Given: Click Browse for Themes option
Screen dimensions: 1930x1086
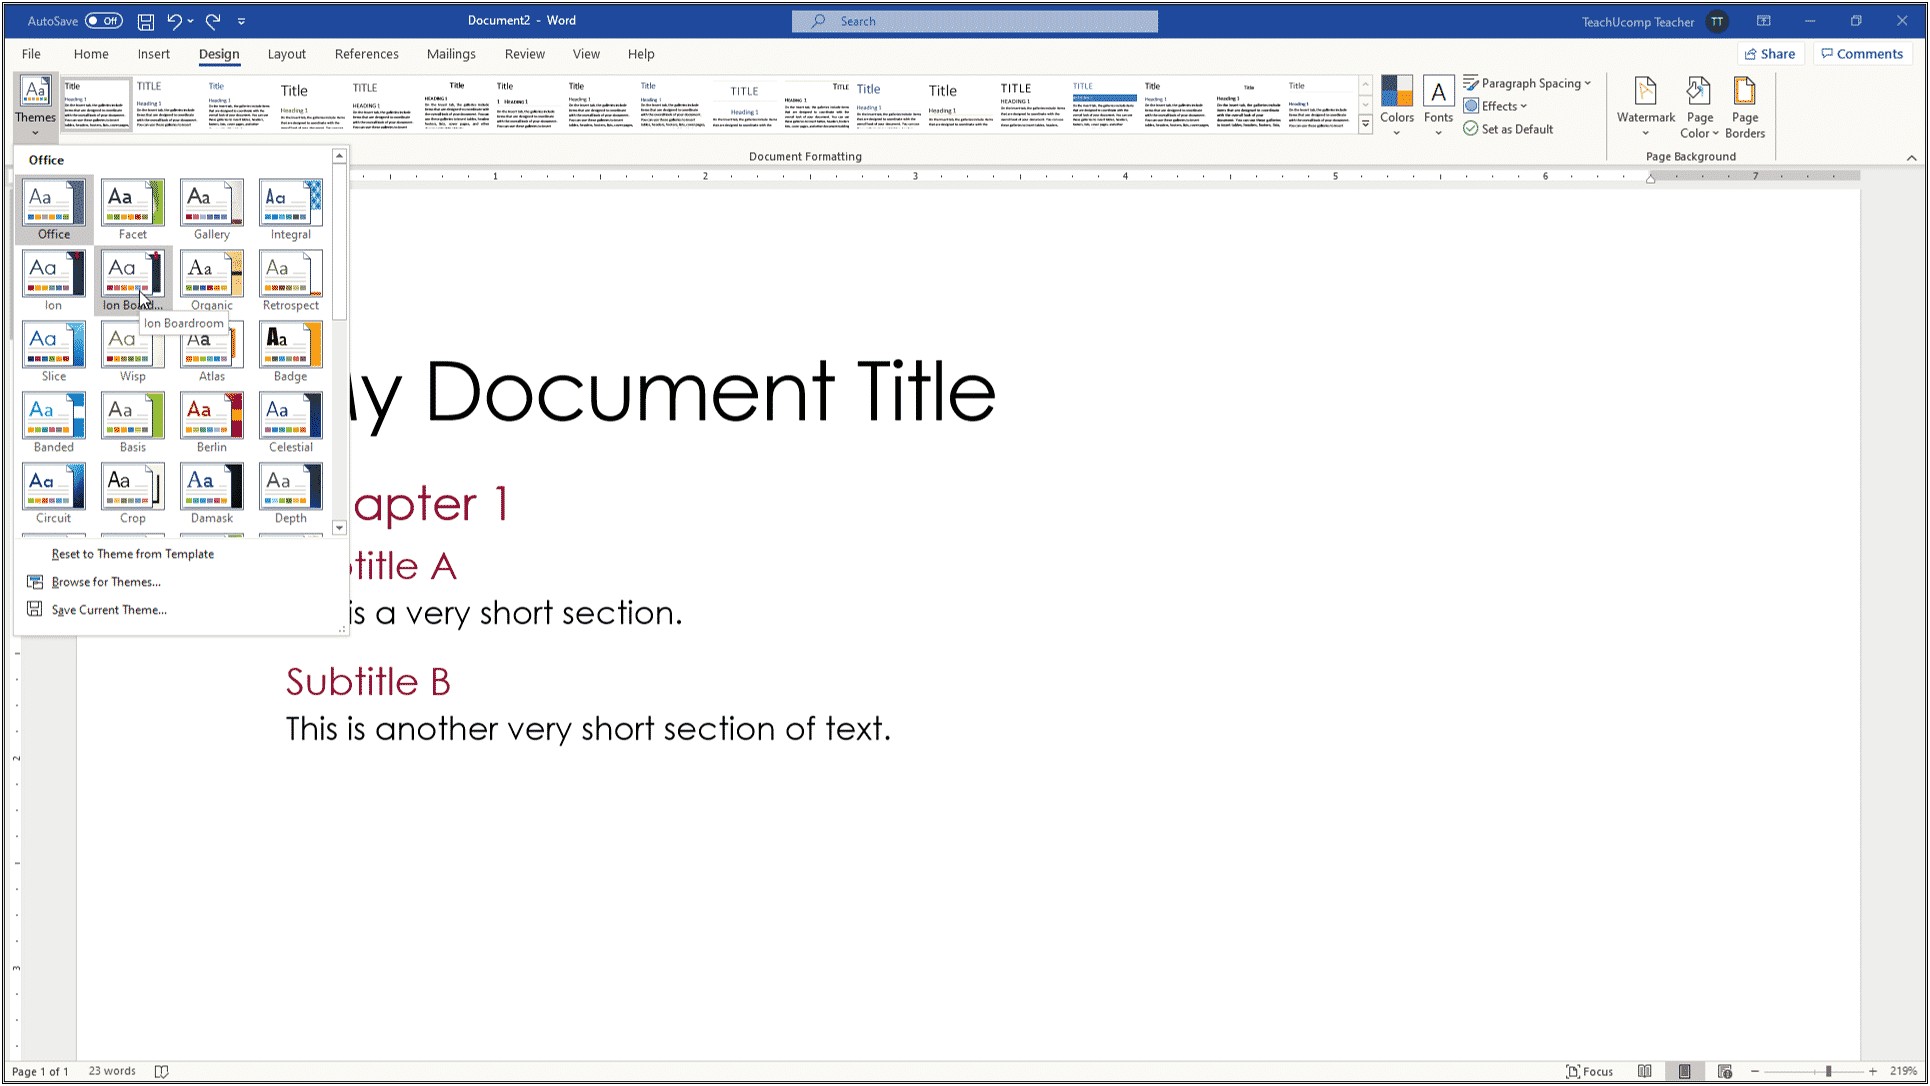Looking at the screenshot, I should point(106,581).
